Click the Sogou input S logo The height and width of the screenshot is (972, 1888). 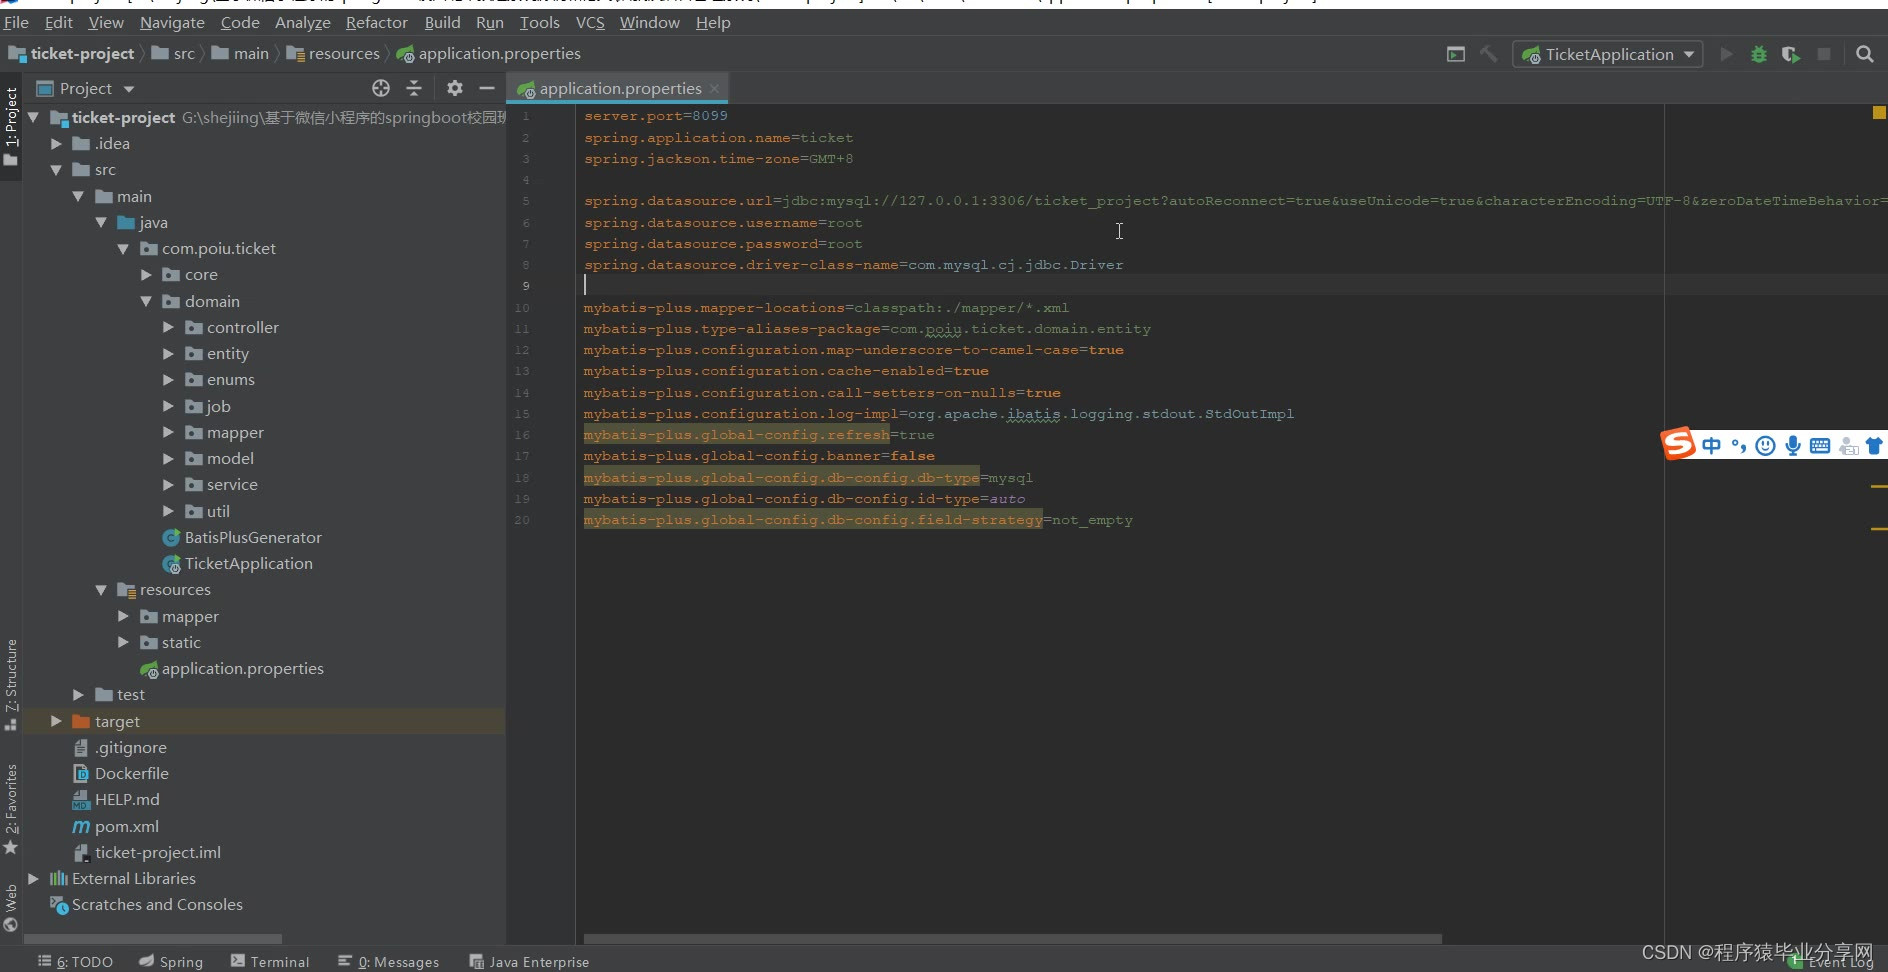[1678, 444]
